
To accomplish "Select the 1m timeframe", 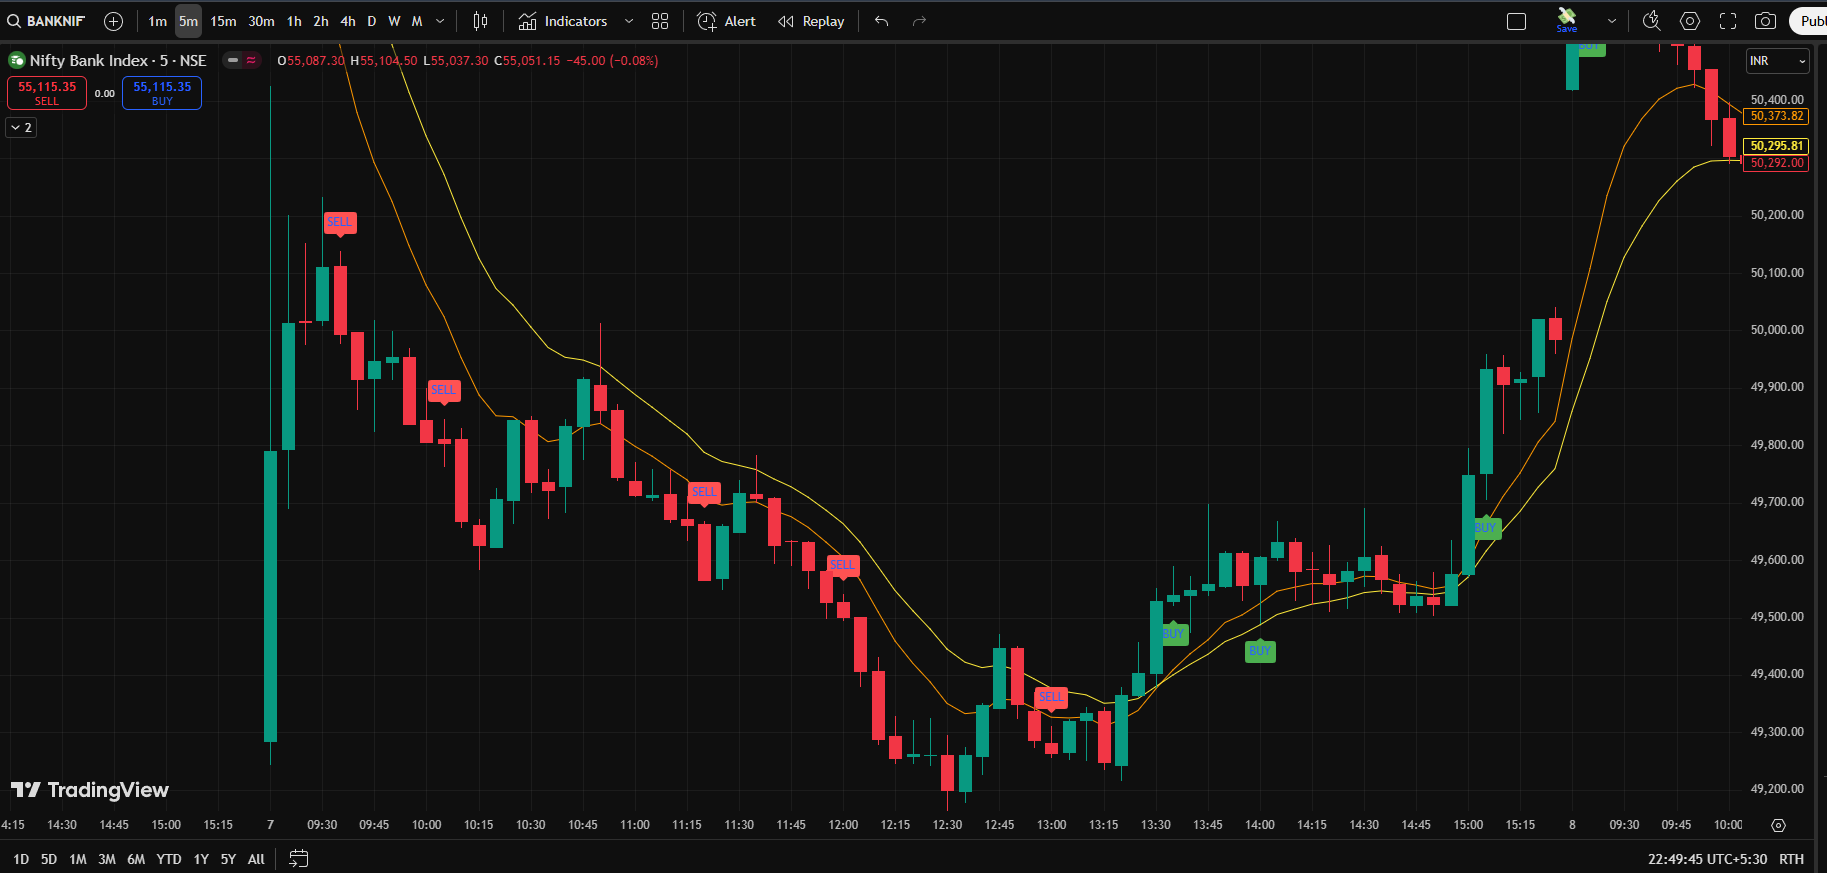I will 157,21.
